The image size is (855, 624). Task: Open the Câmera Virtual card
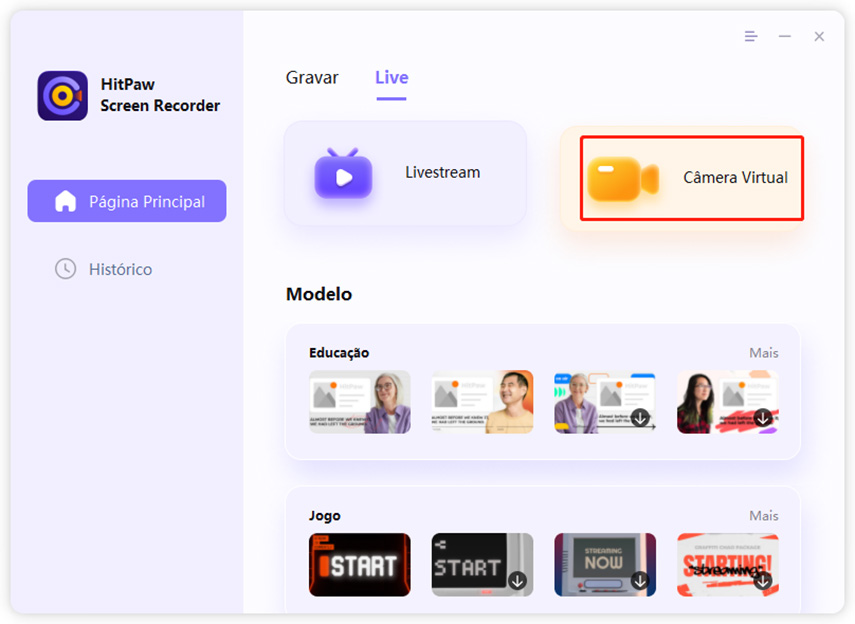pyautogui.click(x=692, y=179)
